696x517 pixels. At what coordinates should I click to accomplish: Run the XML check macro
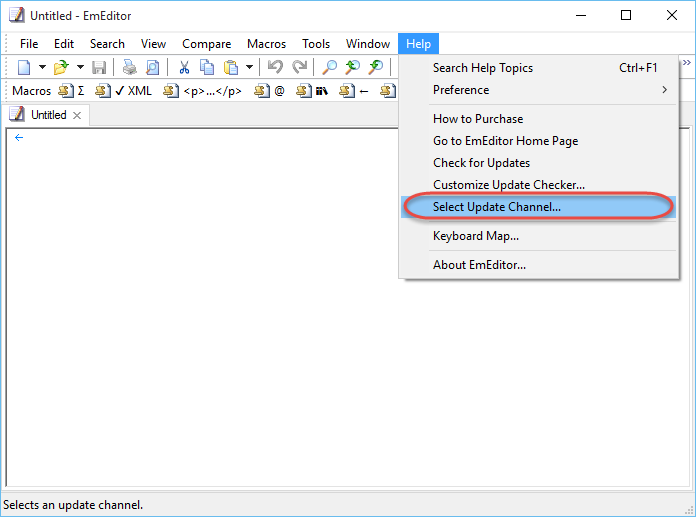tap(123, 91)
